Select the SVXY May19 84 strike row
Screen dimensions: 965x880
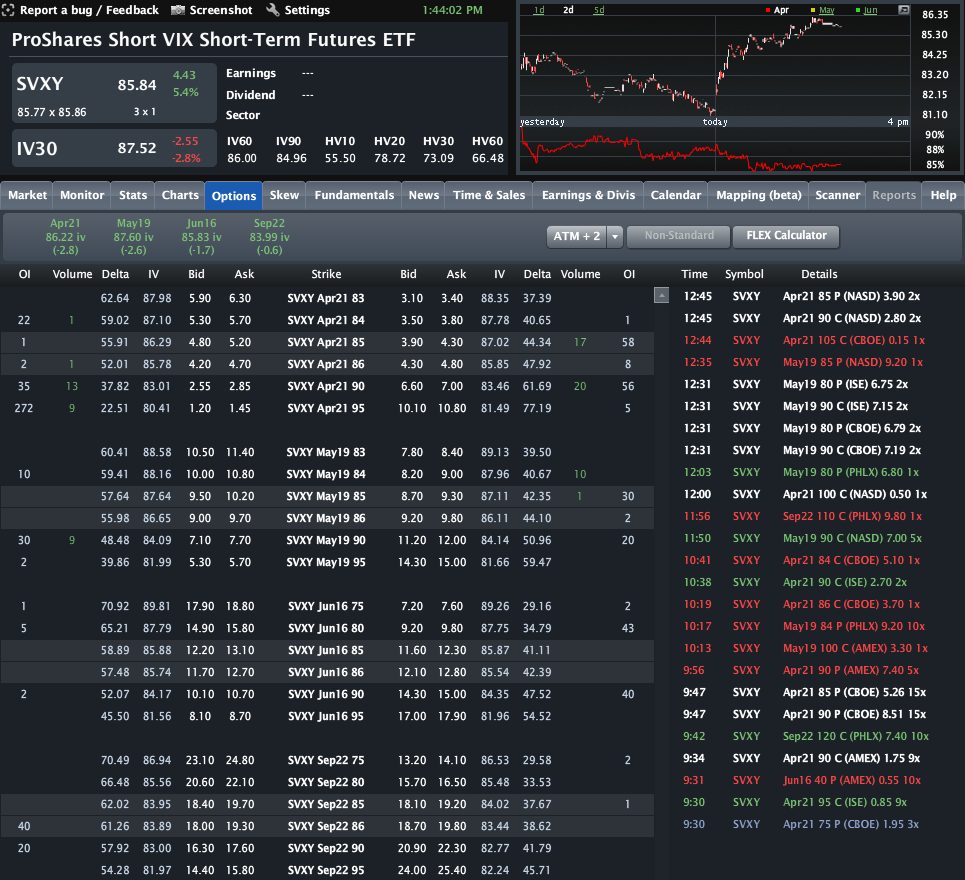coord(327,474)
